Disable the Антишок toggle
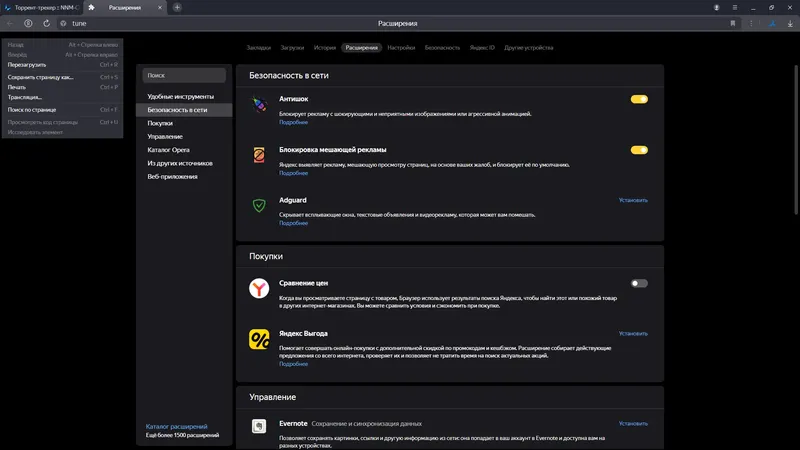The width and height of the screenshot is (800, 450). tap(639, 99)
